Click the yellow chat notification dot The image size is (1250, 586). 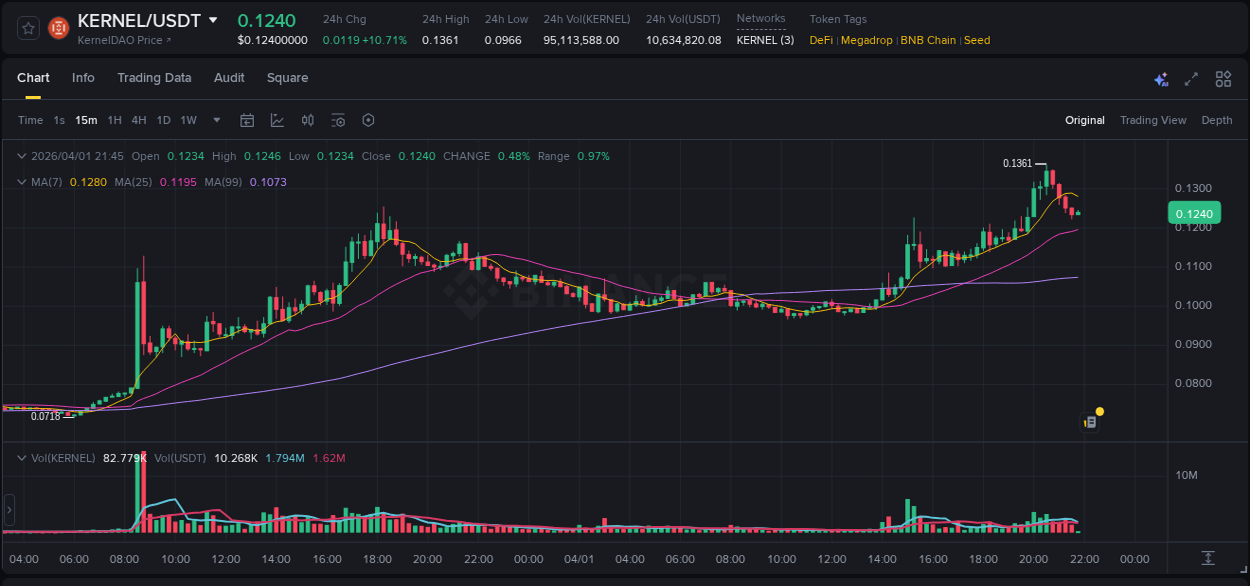pos(1099,411)
